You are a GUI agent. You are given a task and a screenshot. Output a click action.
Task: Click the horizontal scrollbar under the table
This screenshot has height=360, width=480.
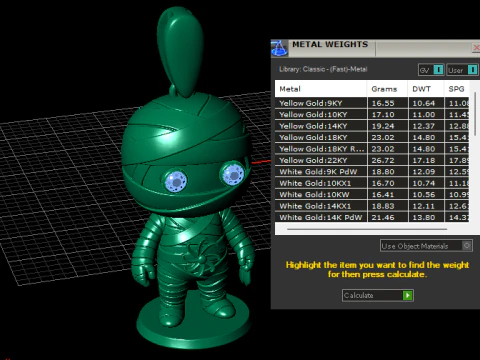367,229
